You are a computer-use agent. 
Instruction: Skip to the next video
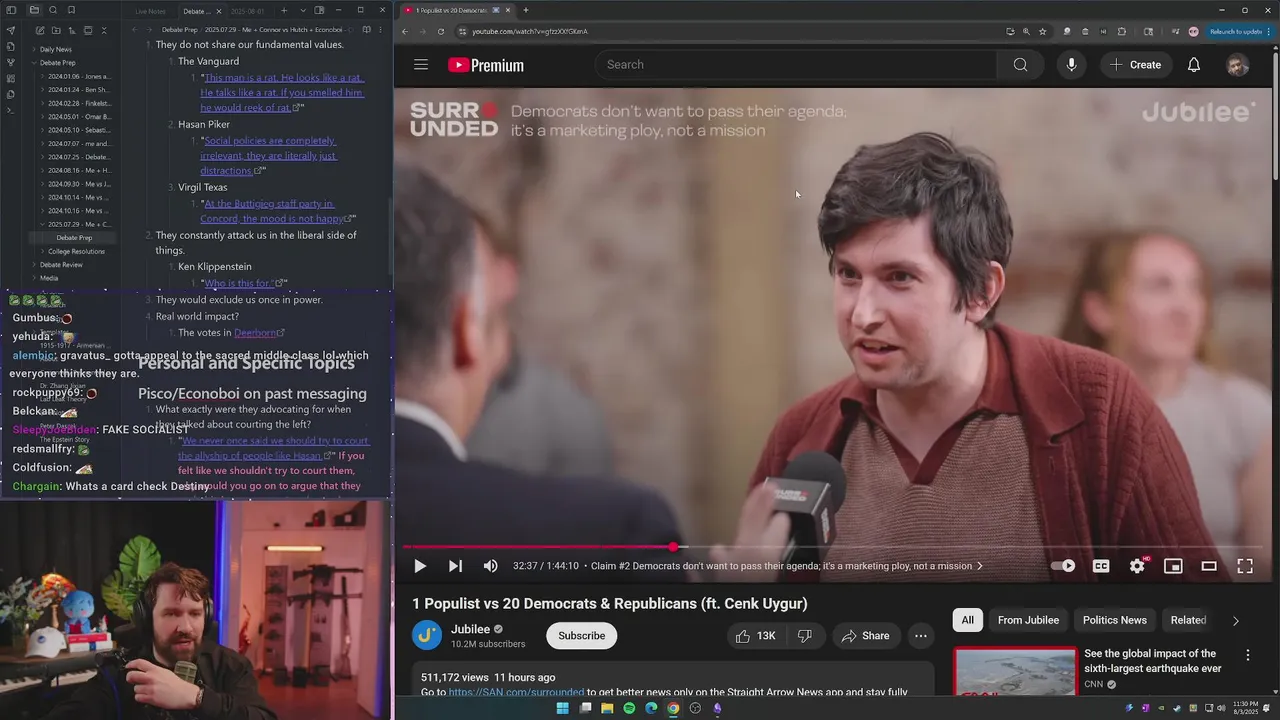coord(455,566)
